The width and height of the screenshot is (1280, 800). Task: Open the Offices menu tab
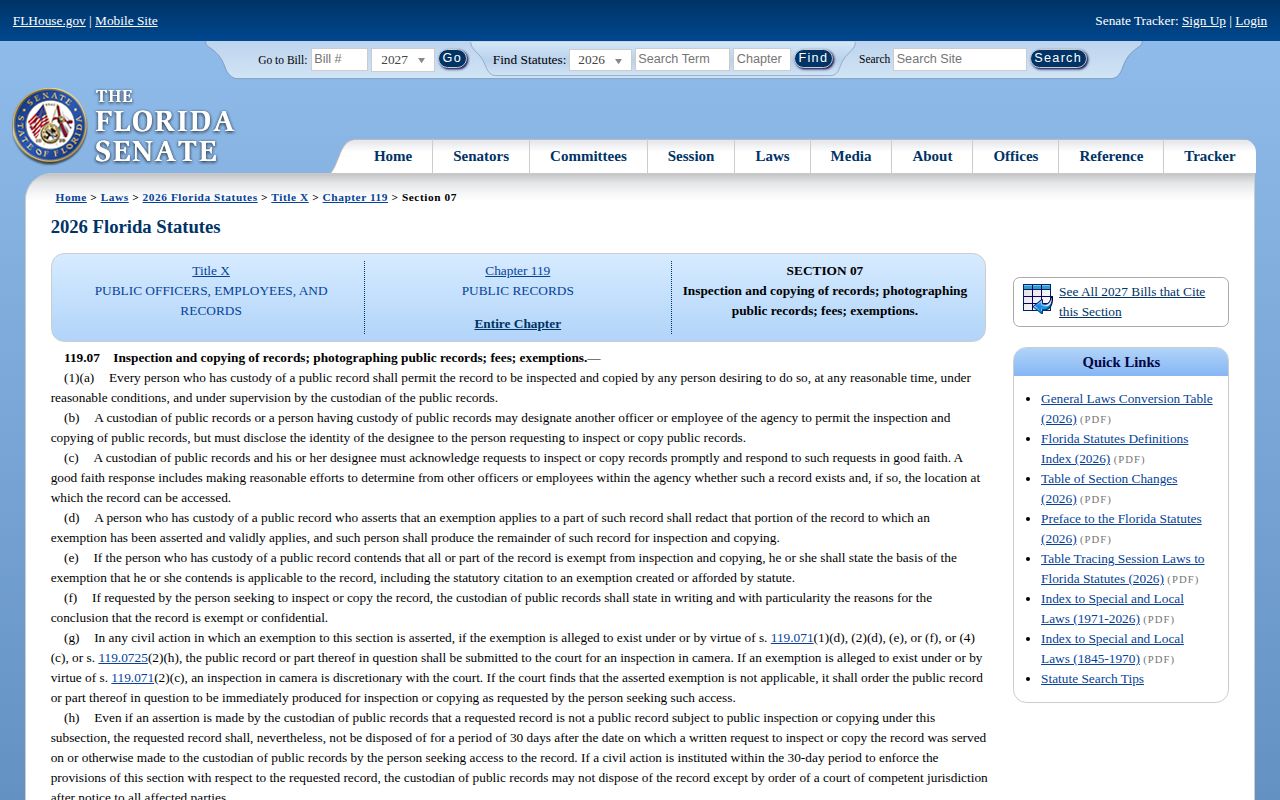pyautogui.click(x=1016, y=156)
